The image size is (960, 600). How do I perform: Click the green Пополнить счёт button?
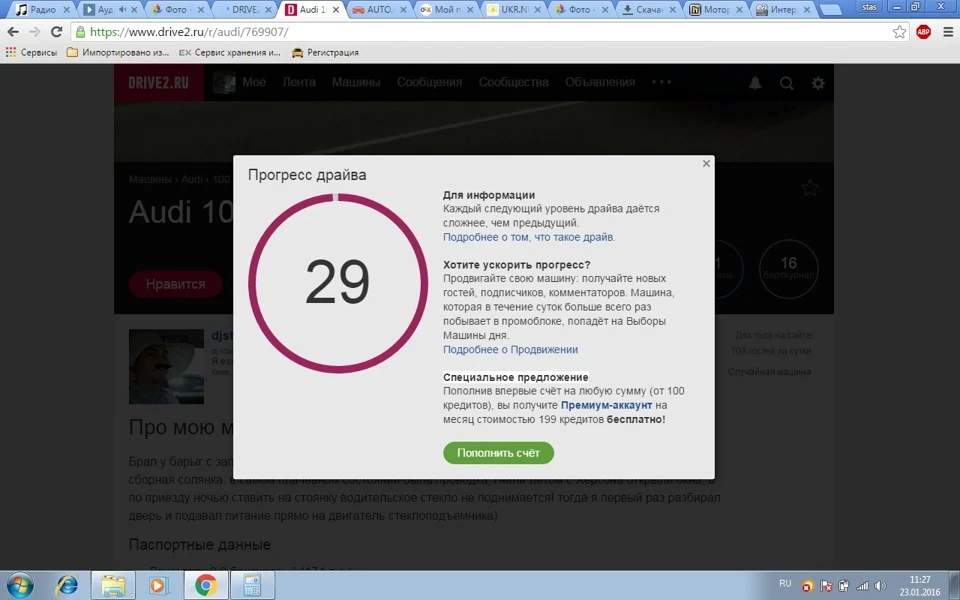coord(498,453)
